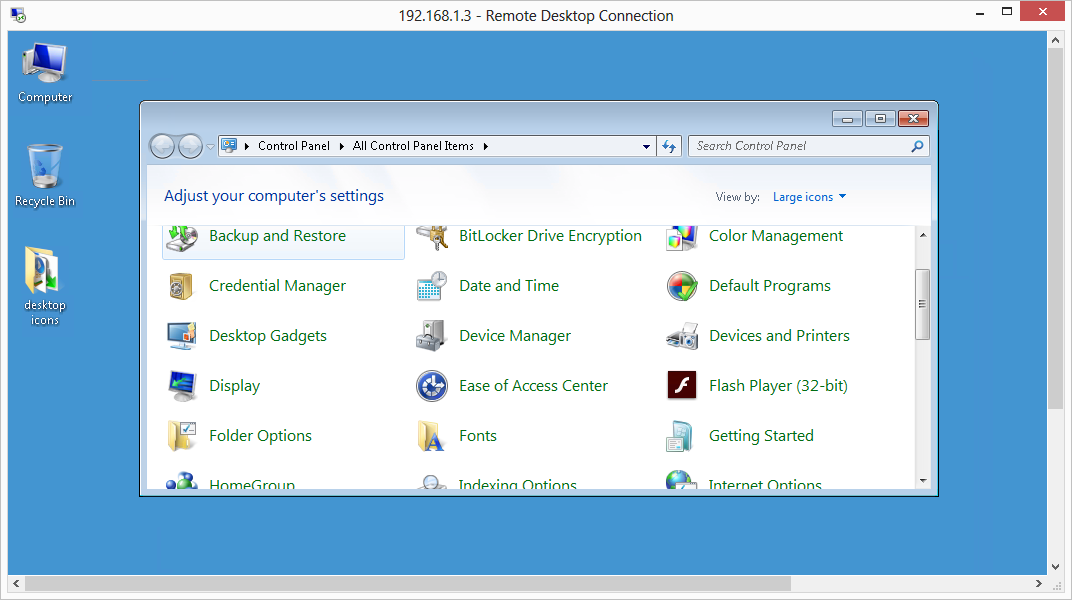Viewport: 1072px width, 600px height.
Task: Open the Display link
Action: [234, 385]
